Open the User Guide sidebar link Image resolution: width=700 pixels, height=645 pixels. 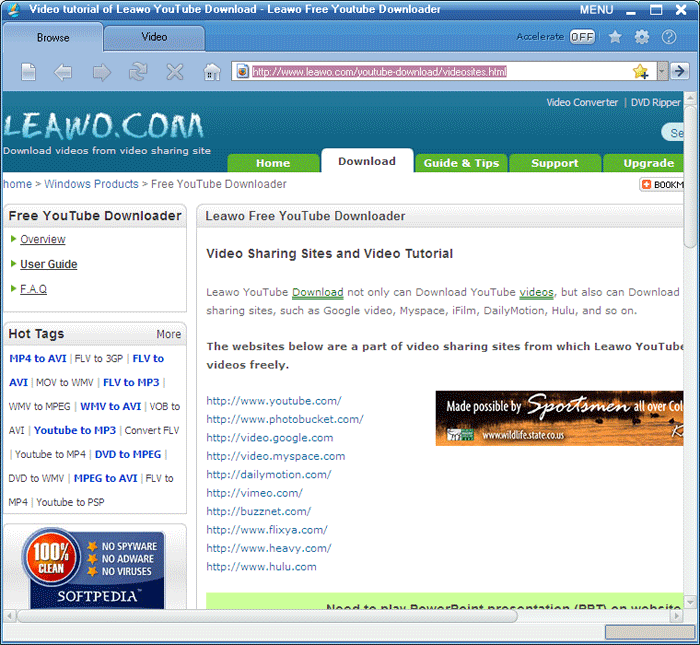pyautogui.click(x=49, y=264)
